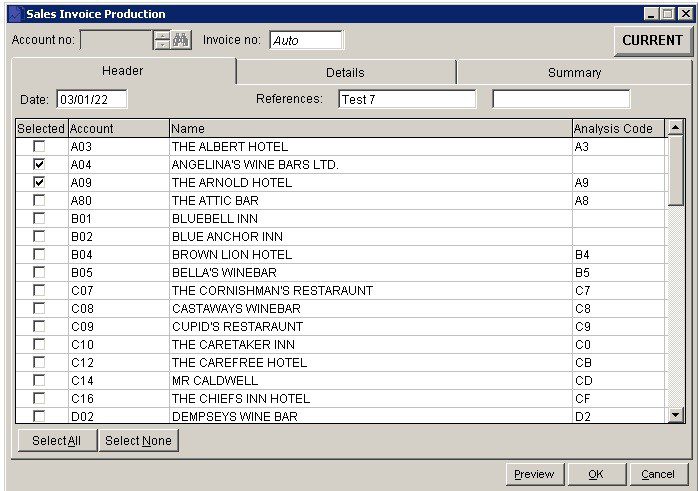The image size is (698, 491).
Task: Click account code C07
Action: coord(82,291)
